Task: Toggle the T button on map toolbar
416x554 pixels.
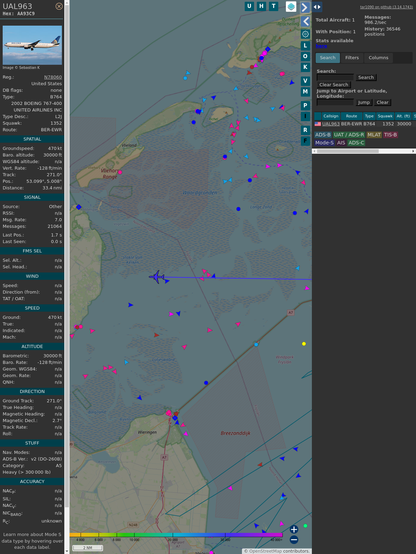Action: click(x=273, y=6)
